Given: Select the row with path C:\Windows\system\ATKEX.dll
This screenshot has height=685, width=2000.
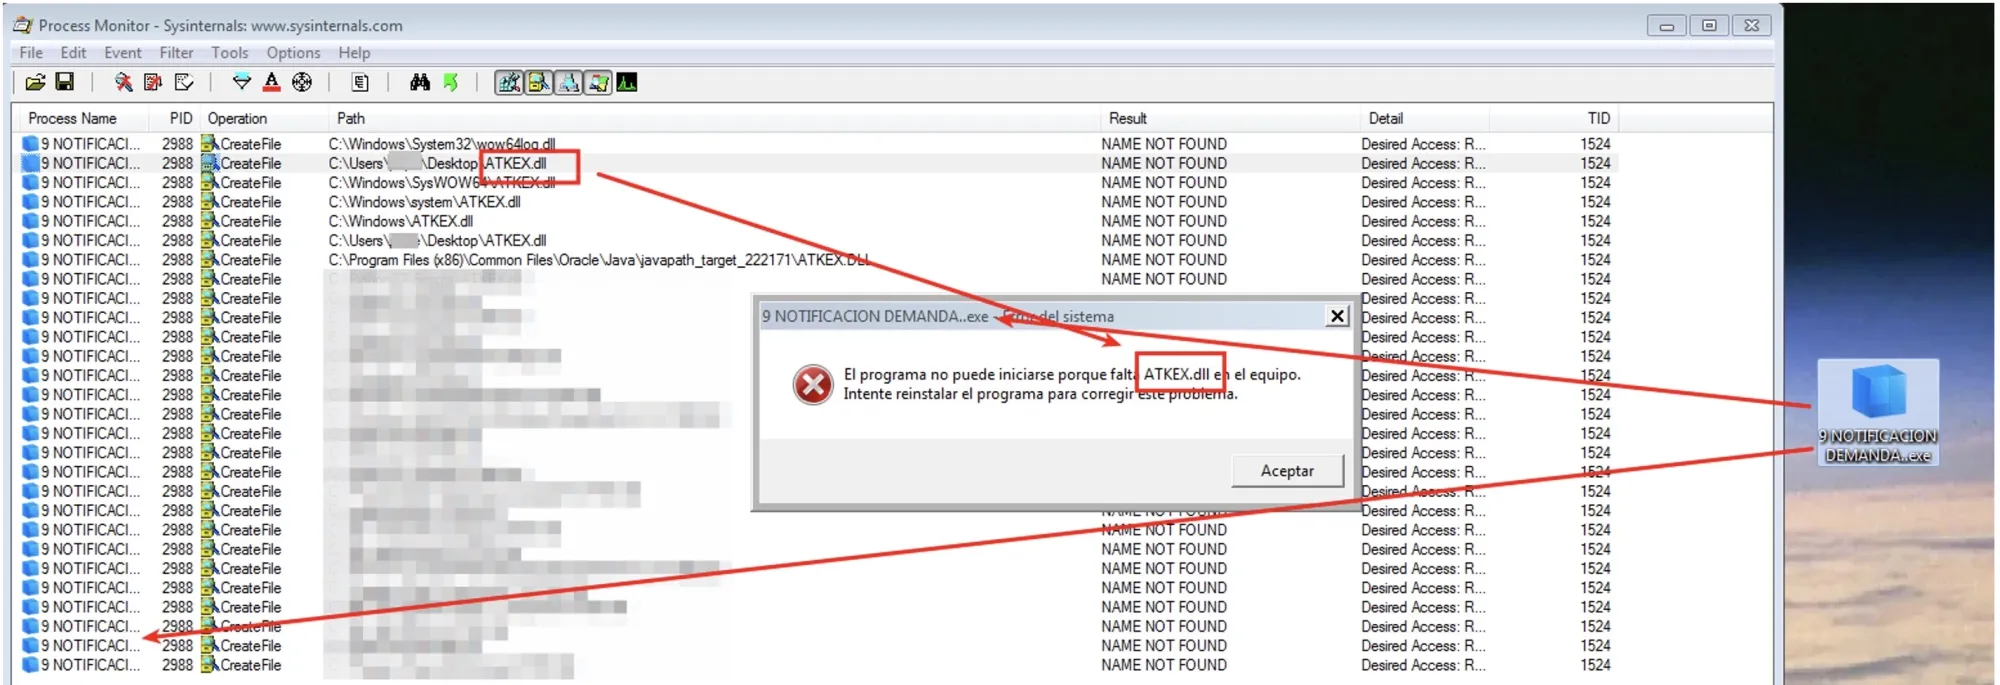Looking at the screenshot, I should click(x=816, y=202).
